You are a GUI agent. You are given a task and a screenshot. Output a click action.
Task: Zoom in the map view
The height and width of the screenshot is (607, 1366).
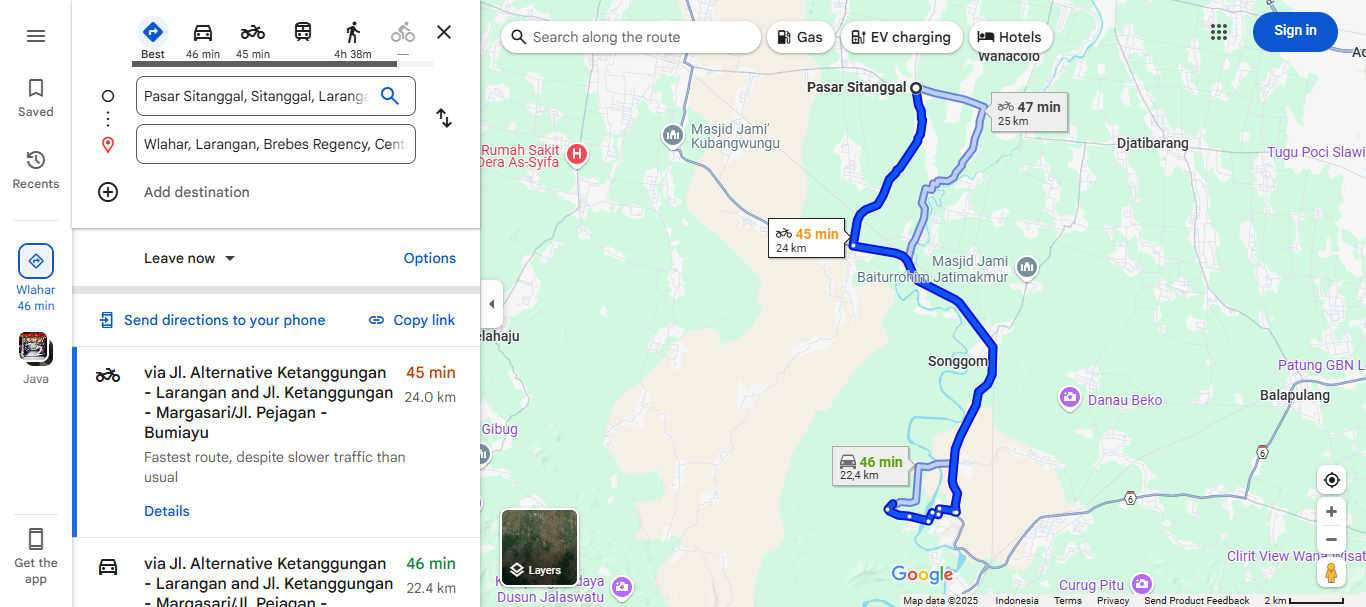click(x=1331, y=512)
